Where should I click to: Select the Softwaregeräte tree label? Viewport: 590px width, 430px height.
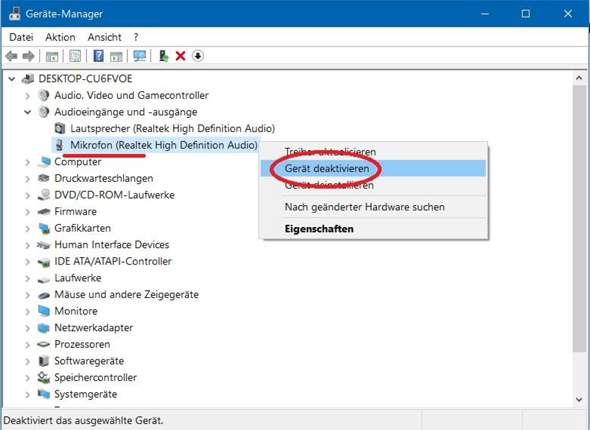tap(89, 361)
